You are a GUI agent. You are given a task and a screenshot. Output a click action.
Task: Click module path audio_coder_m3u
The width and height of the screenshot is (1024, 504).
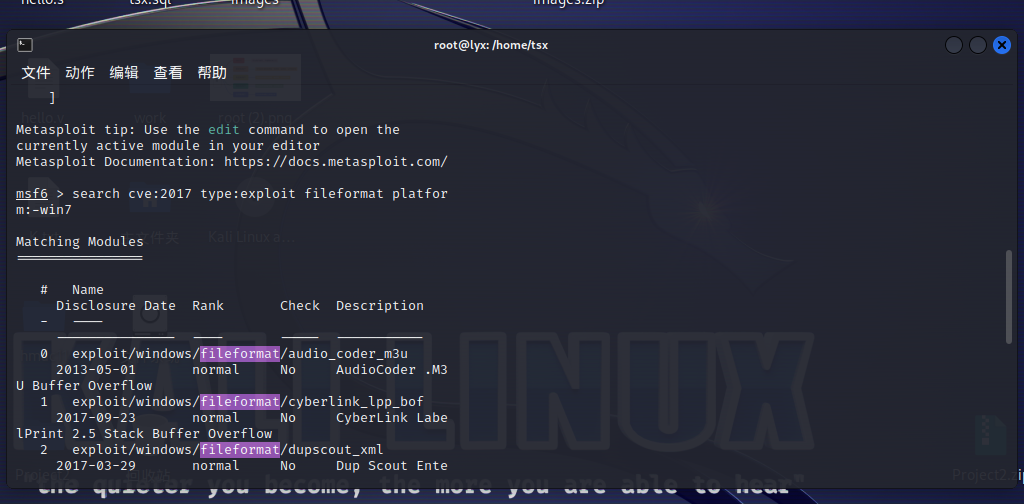(240, 354)
